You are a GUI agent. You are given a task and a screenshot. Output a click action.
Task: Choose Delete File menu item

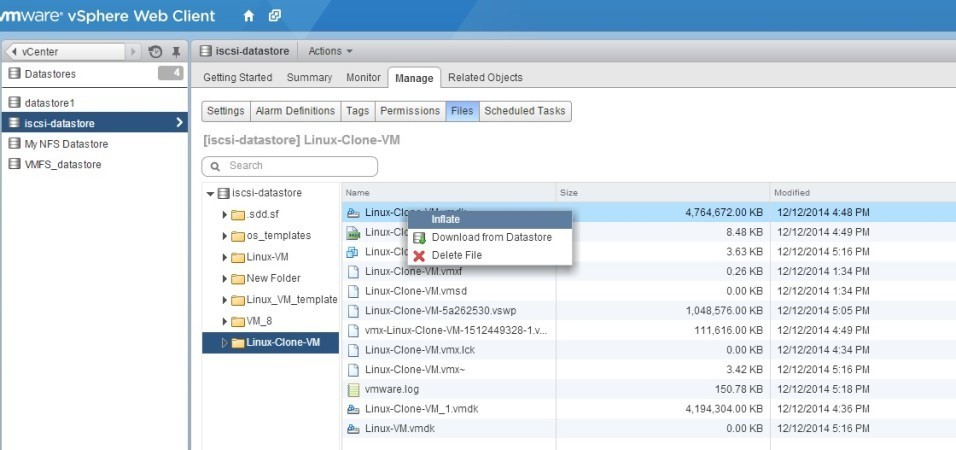(x=490, y=255)
